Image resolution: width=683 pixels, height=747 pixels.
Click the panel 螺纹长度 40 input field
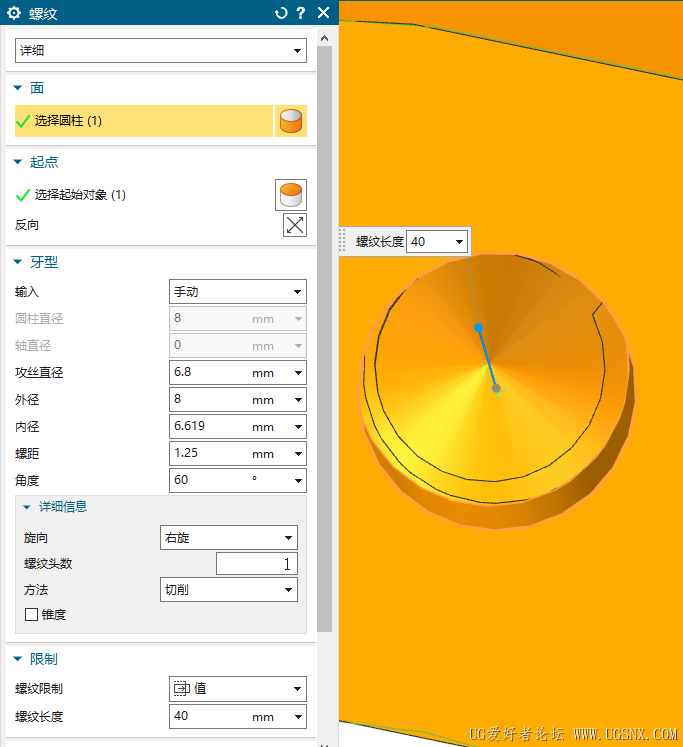(210, 716)
